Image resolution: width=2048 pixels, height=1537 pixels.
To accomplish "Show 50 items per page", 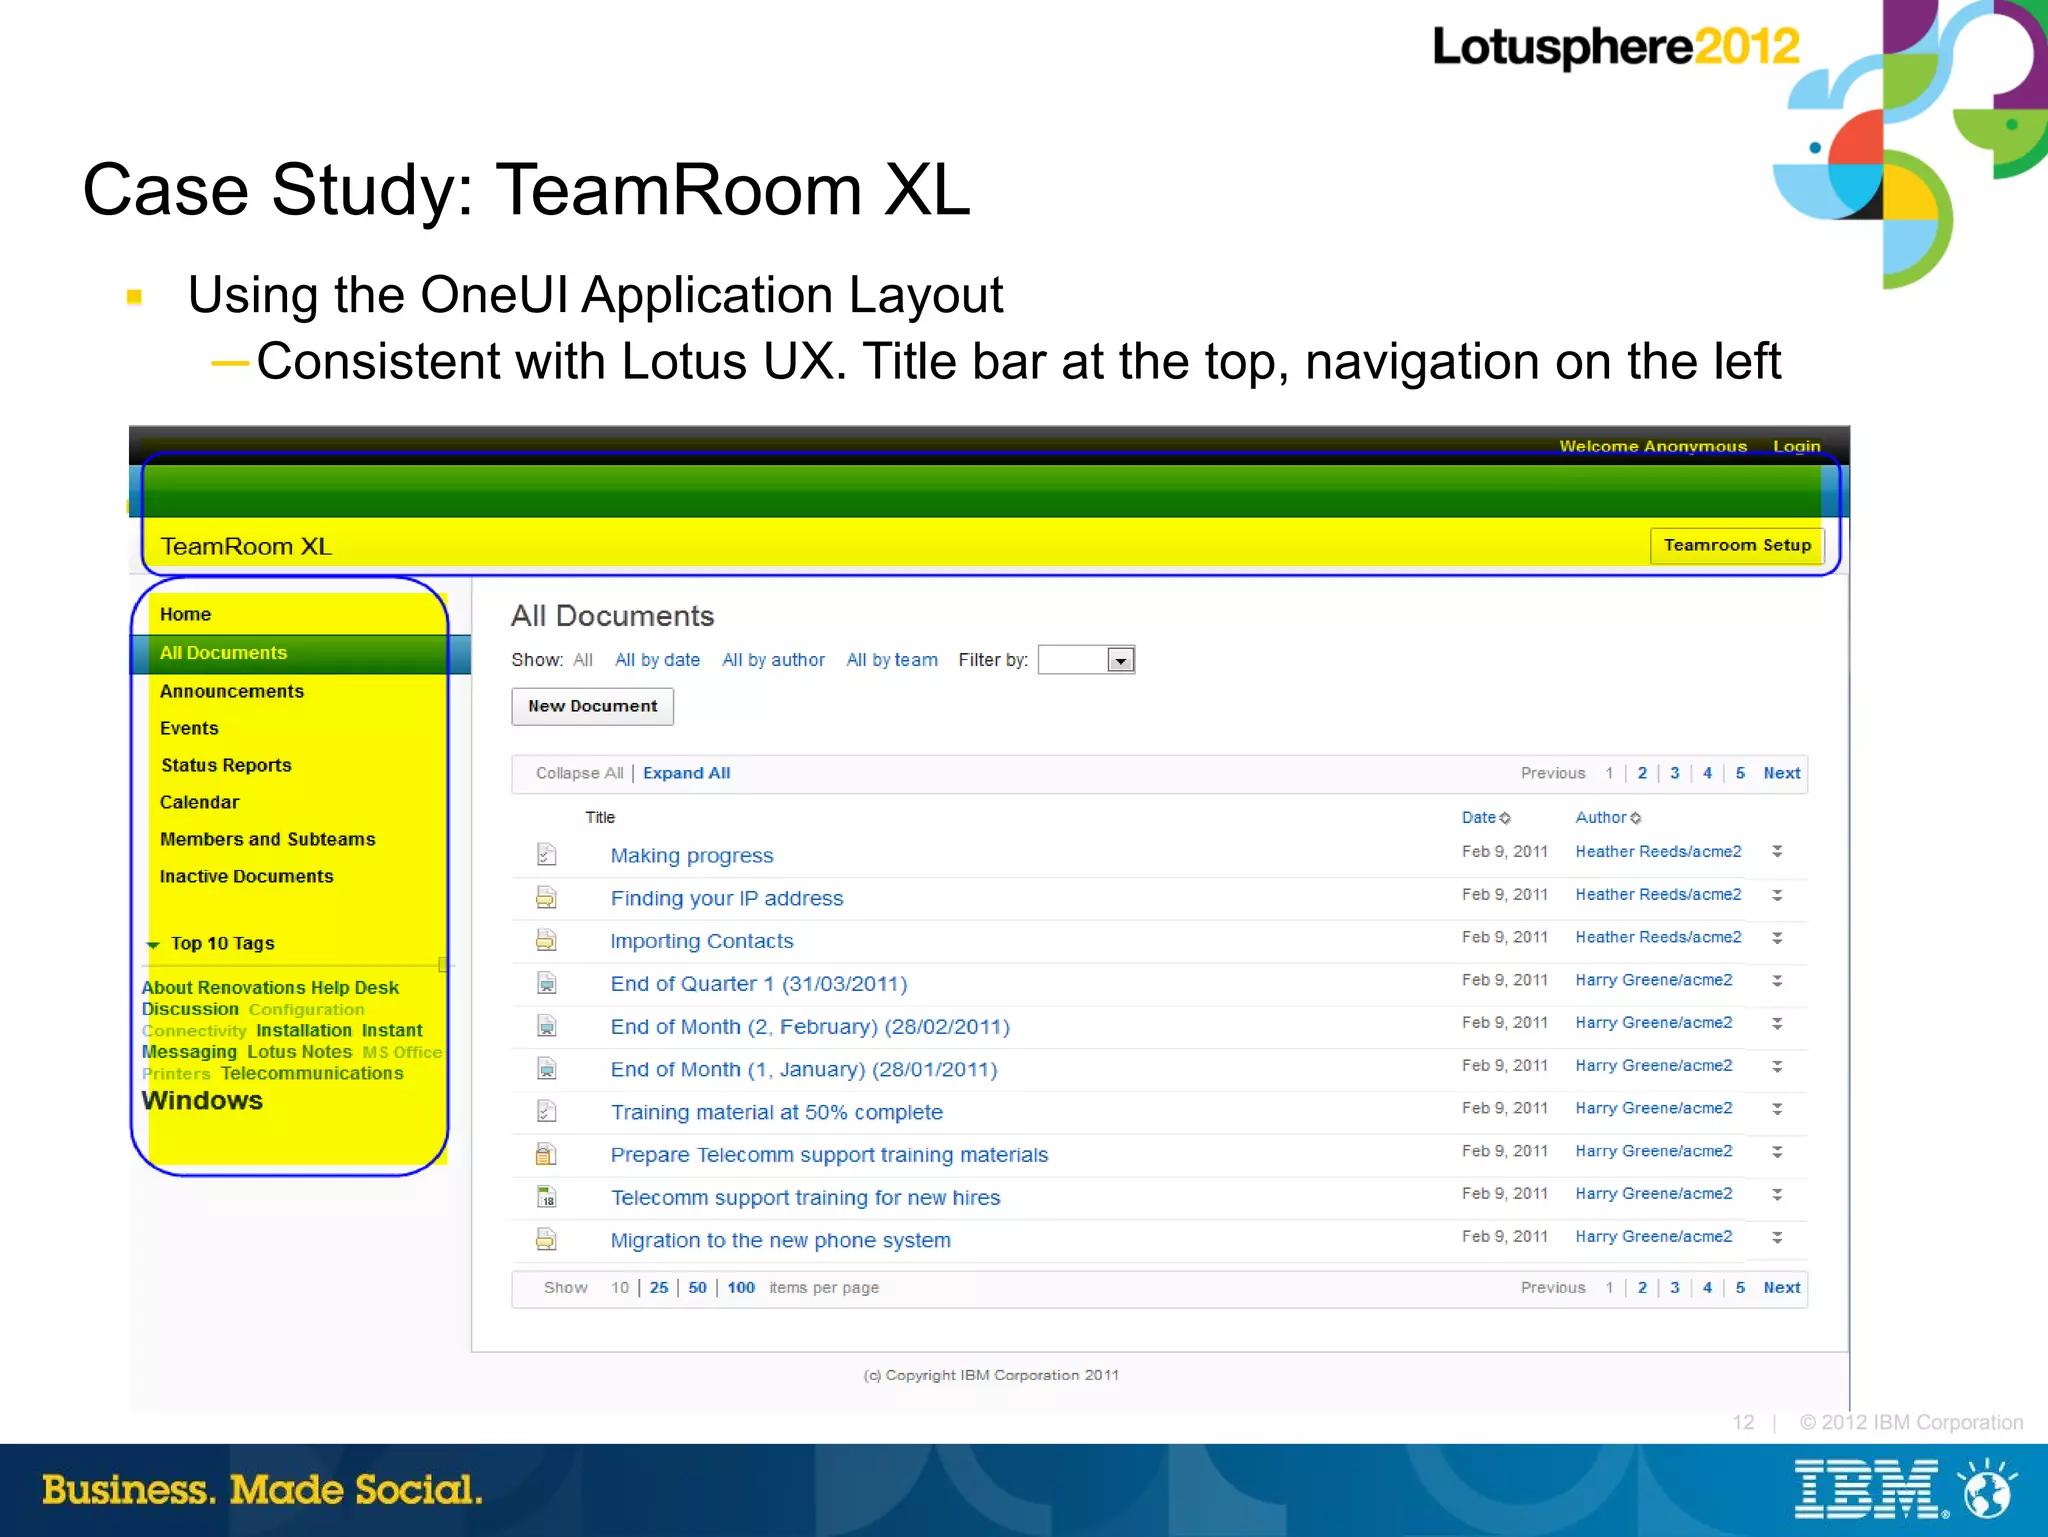I will pos(697,1288).
